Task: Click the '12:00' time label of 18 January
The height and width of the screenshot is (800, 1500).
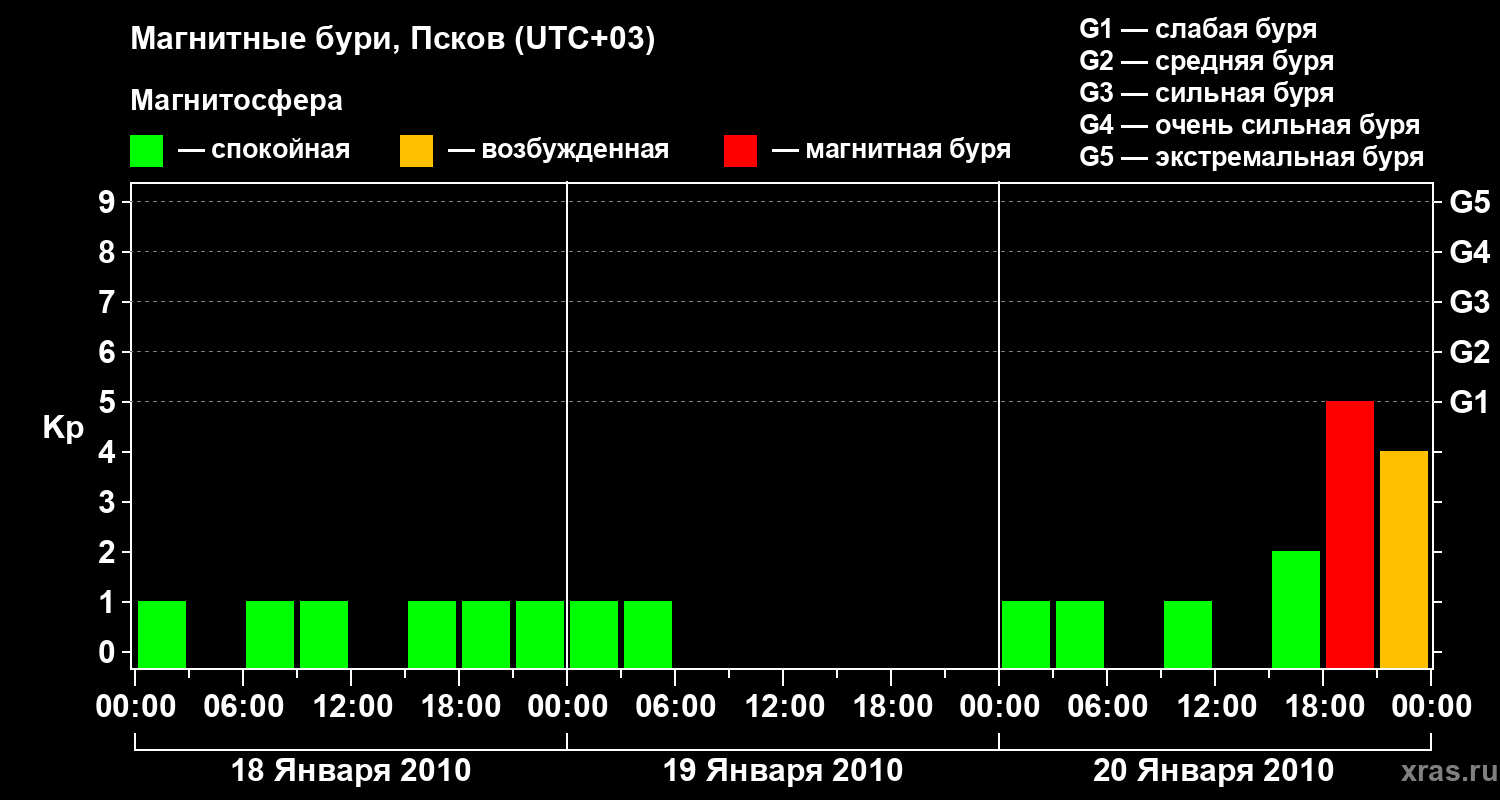Action: click(351, 707)
